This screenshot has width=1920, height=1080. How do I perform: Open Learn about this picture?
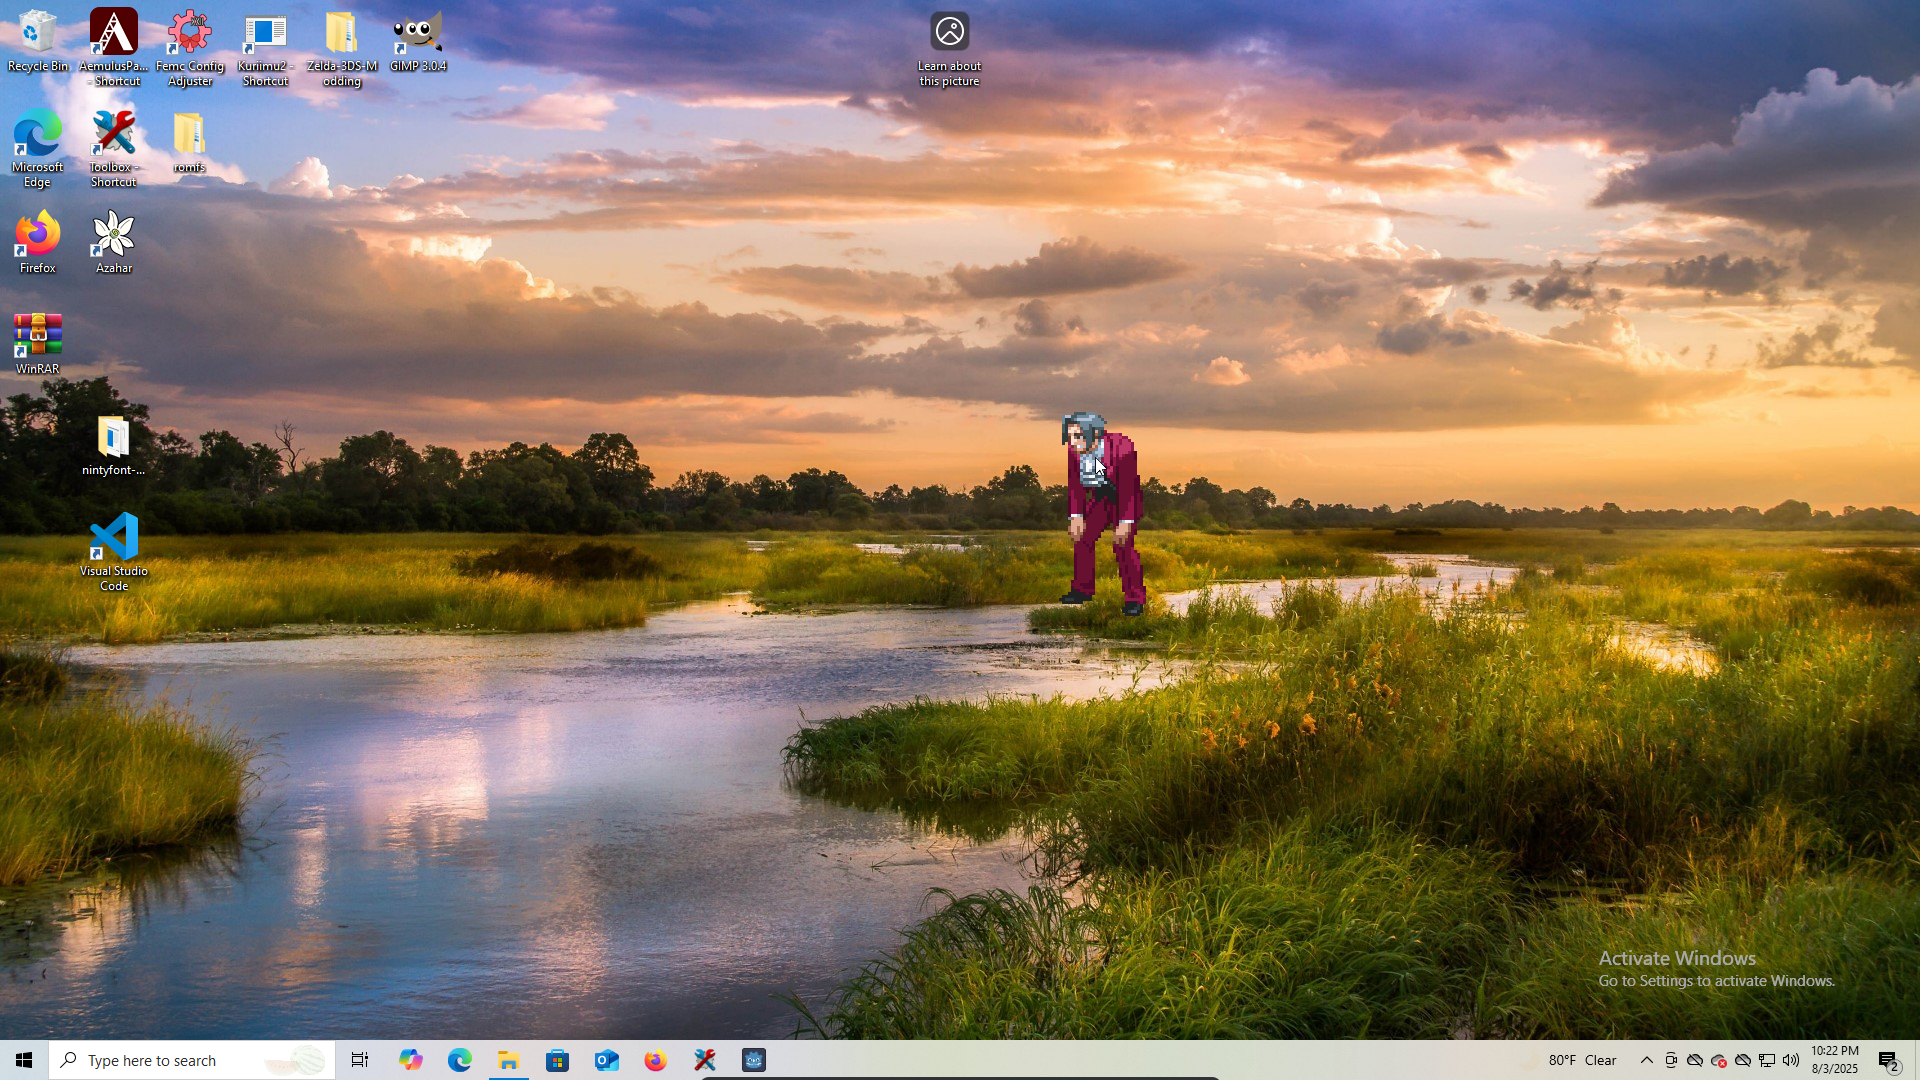coord(949,48)
